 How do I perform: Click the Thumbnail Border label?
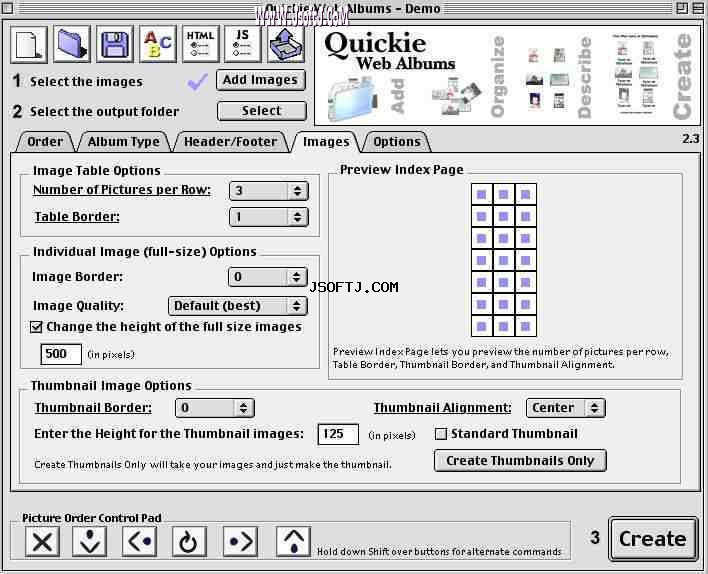[93, 408]
